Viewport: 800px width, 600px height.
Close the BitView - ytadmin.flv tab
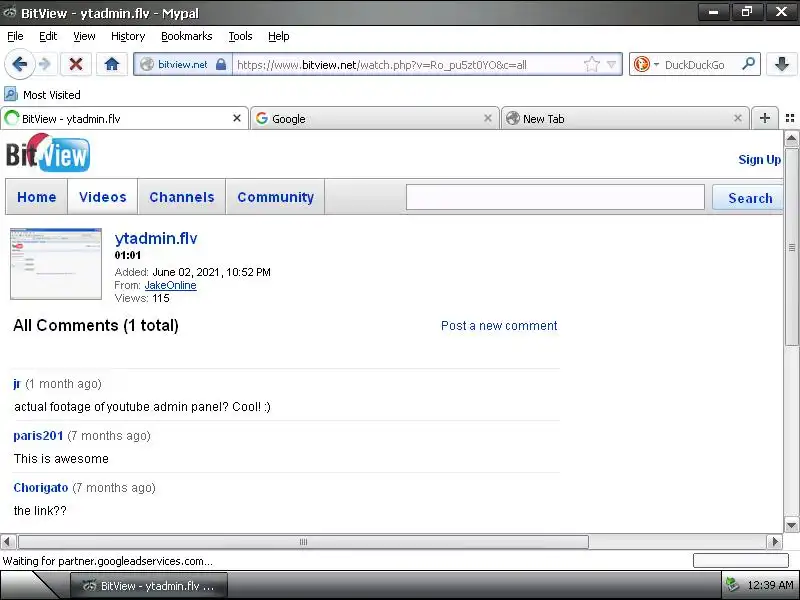pos(237,118)
